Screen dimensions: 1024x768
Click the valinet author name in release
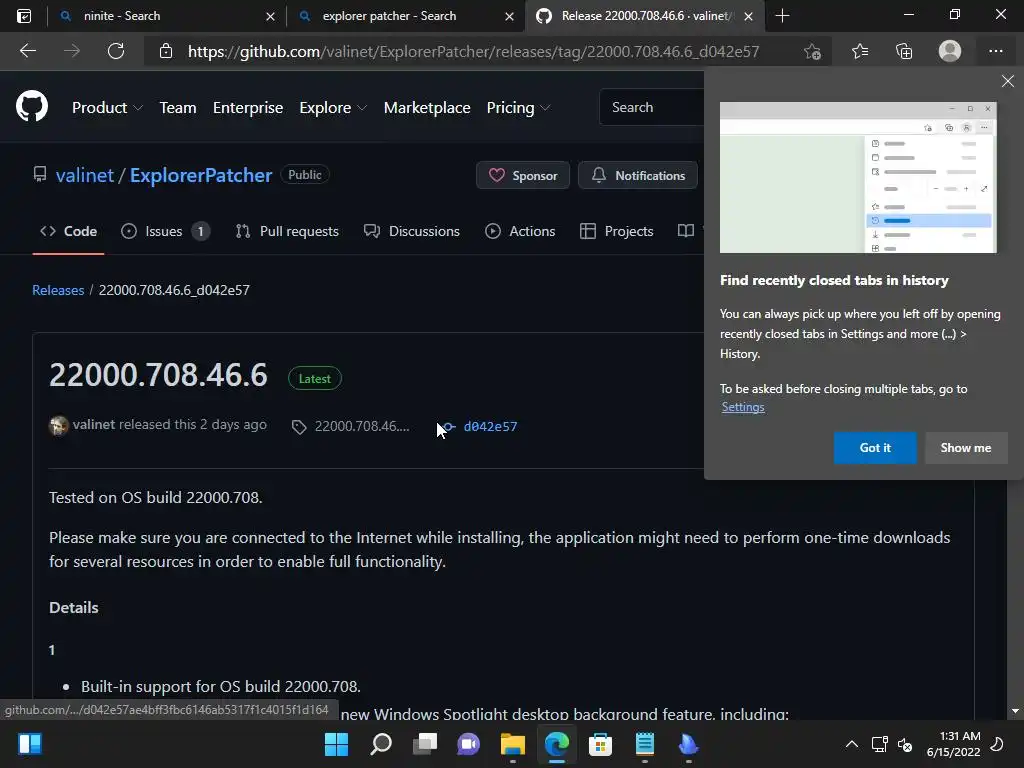pyautogui.click(x=94, y=424)
